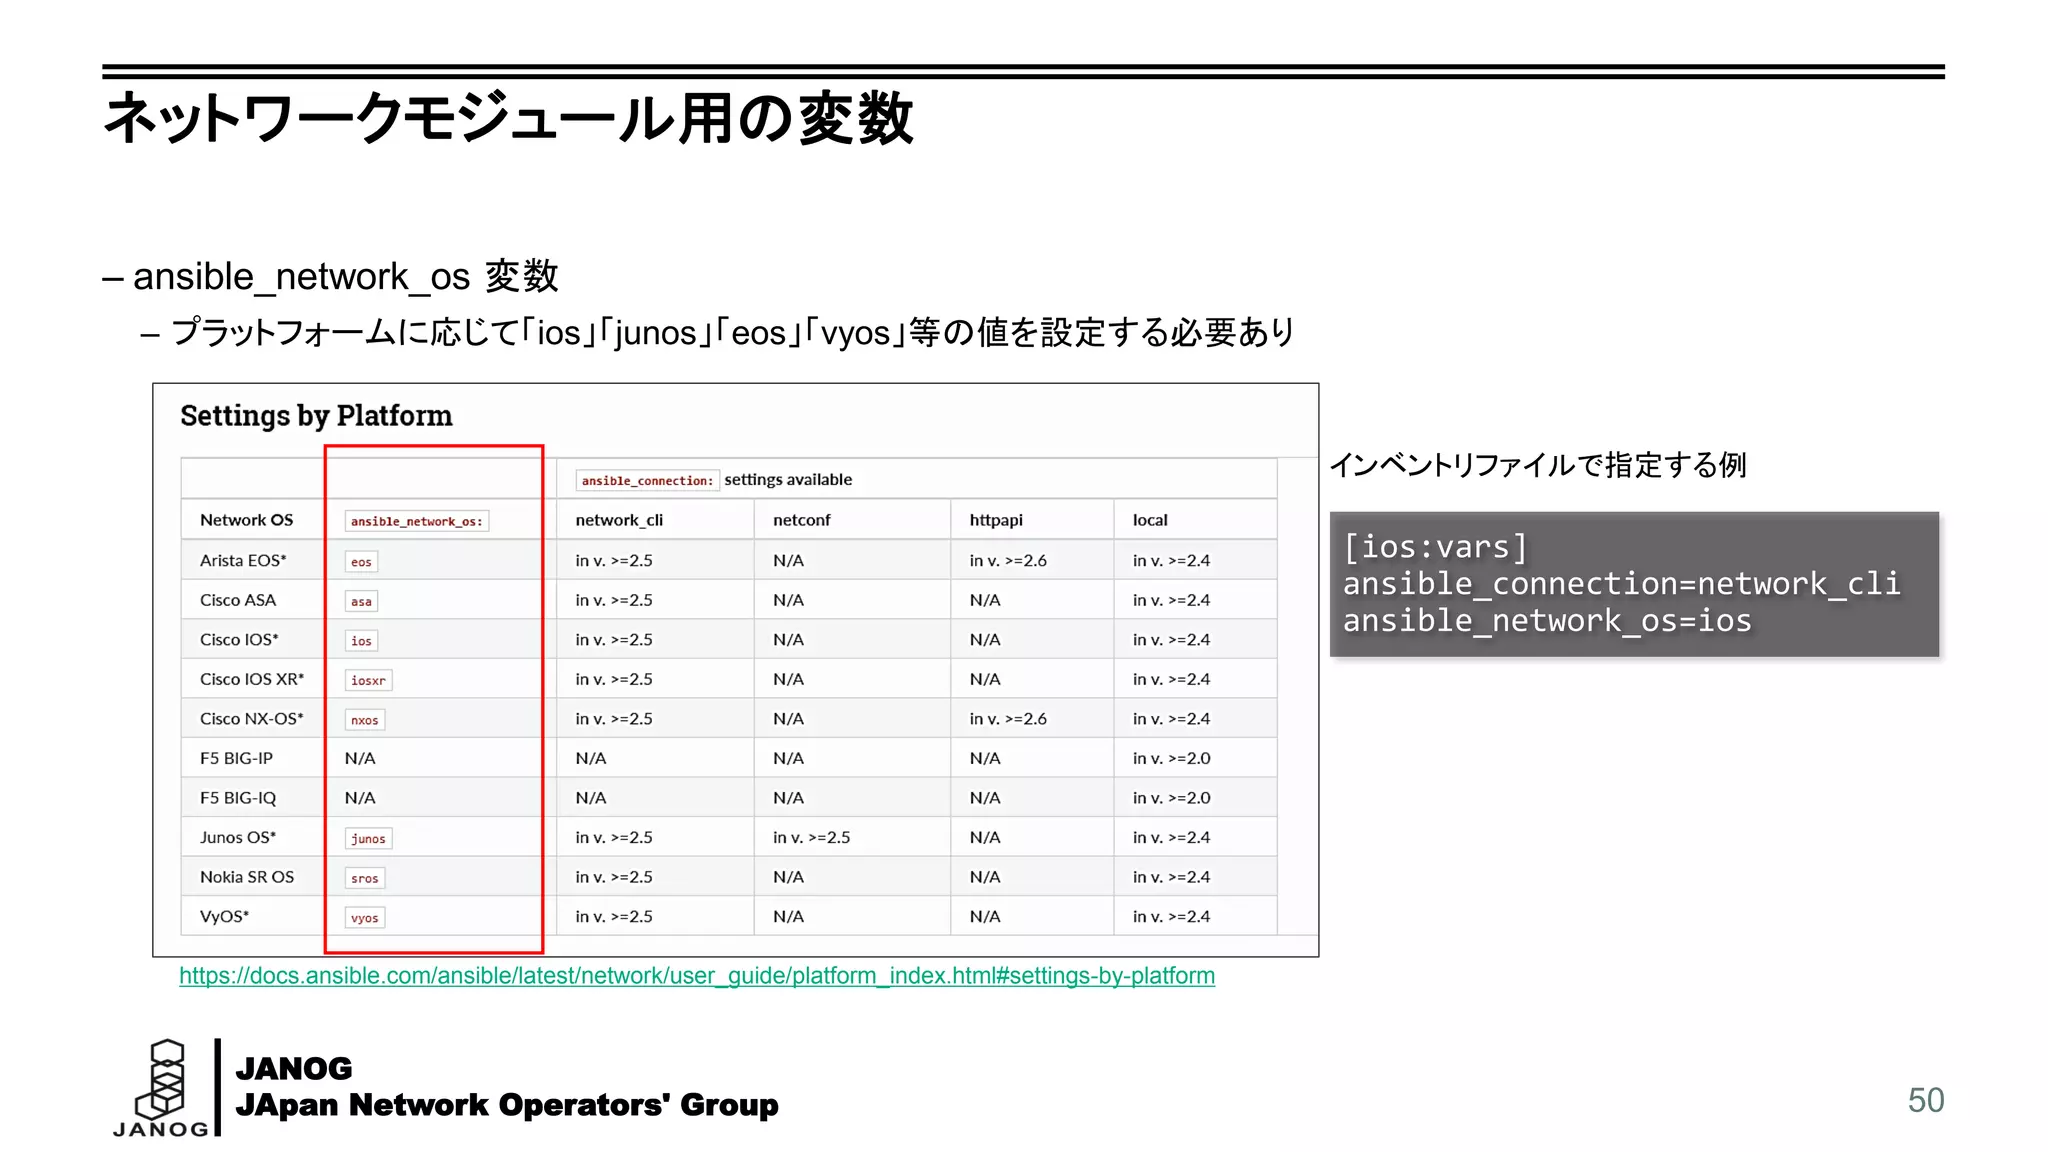Click the 'nxos' code tag
Image resolution: width=2048 pixels, height=1152 pixels.
365,720
